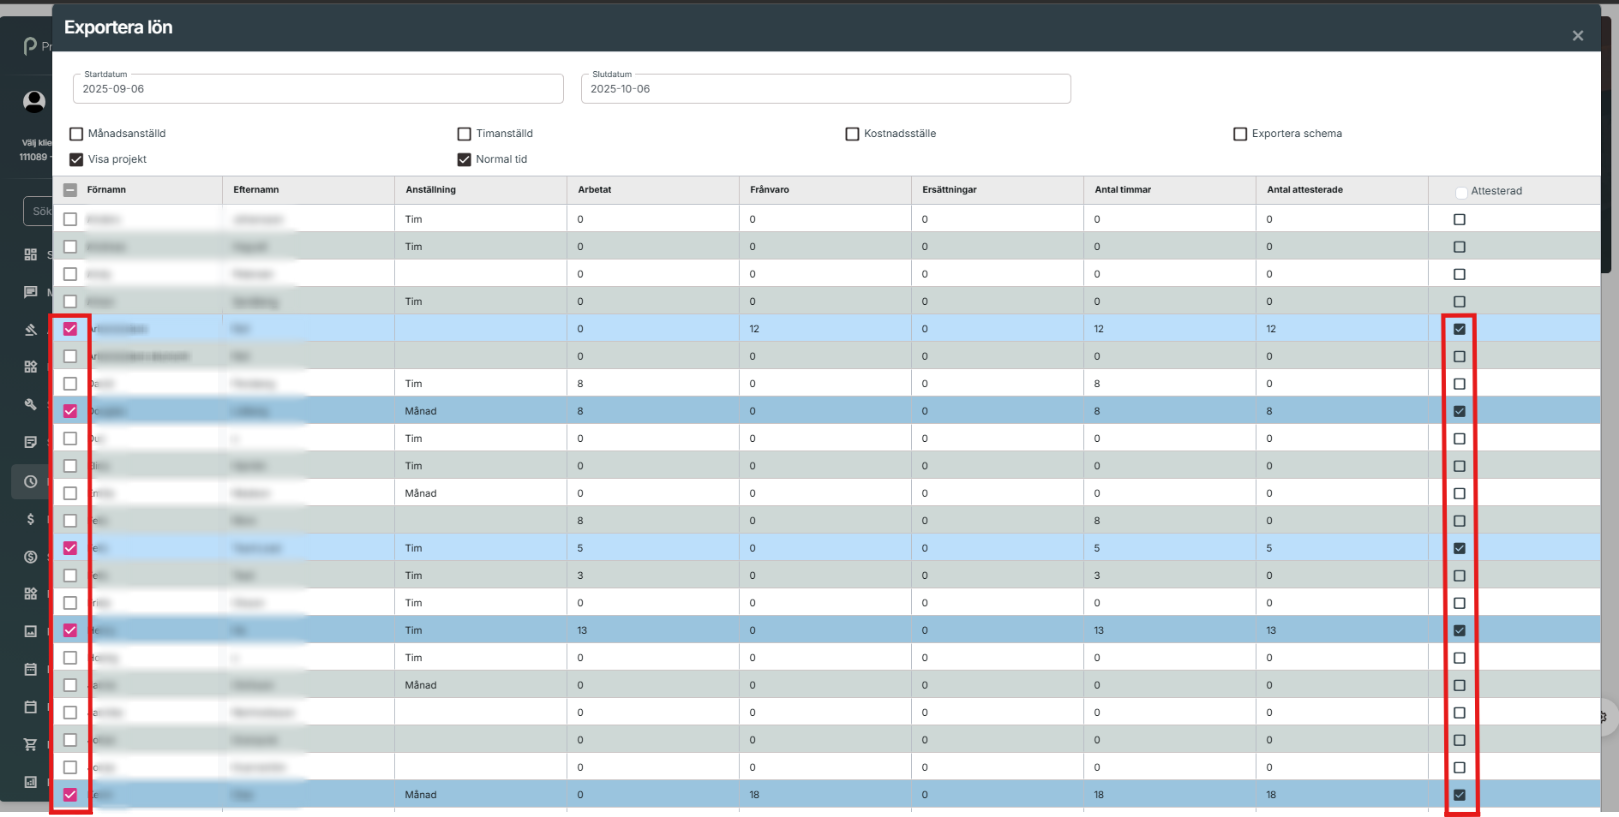
Task: Tick the Attesterad header checkbox
Action: 1461,192
